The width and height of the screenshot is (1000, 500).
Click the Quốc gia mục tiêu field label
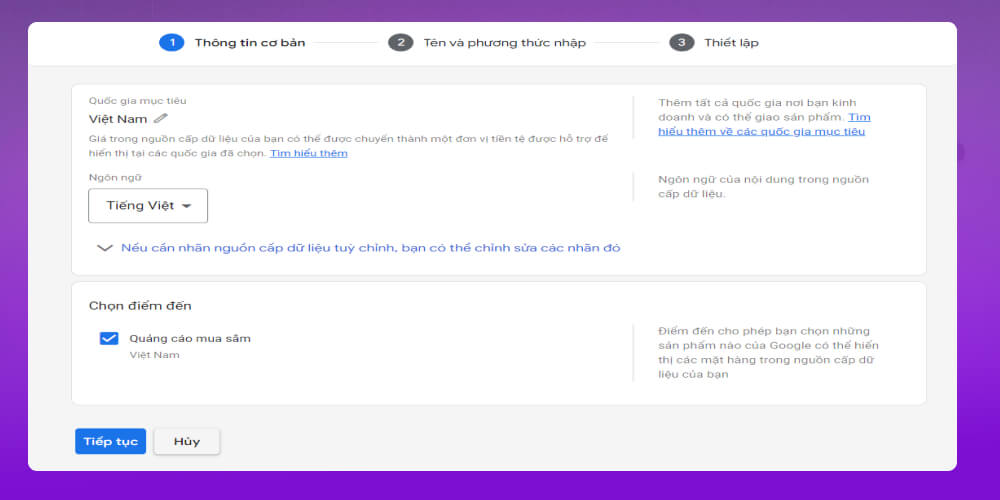[x=137, y=101]
